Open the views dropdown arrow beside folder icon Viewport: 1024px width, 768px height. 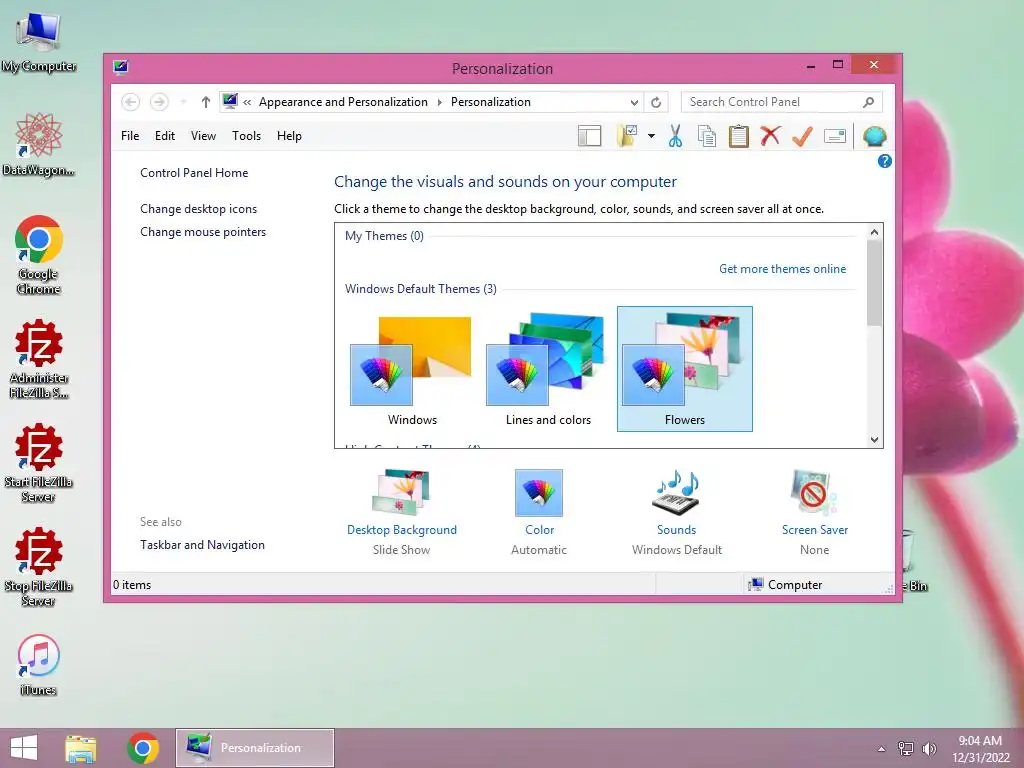tap(651, 136)
